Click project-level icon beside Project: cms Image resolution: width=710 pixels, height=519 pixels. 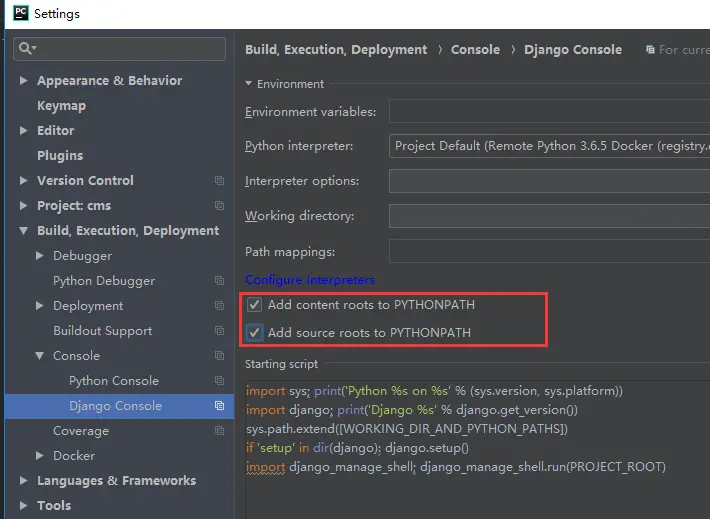click(x=219, y=206)
